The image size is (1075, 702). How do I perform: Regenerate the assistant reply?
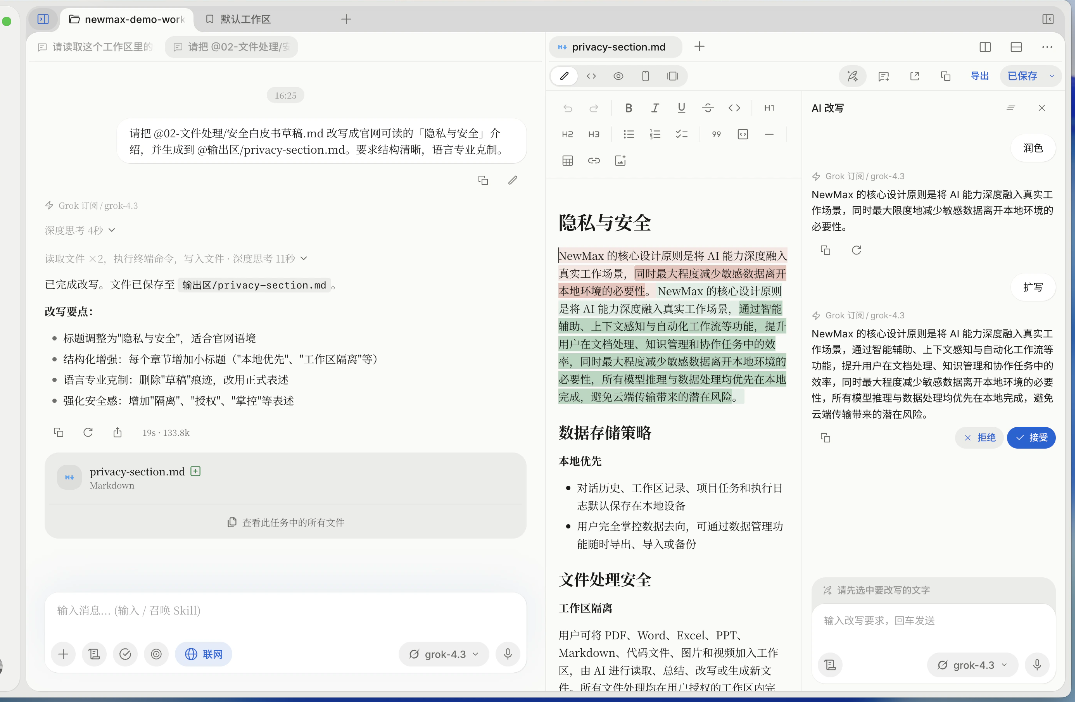coord(88,433)
